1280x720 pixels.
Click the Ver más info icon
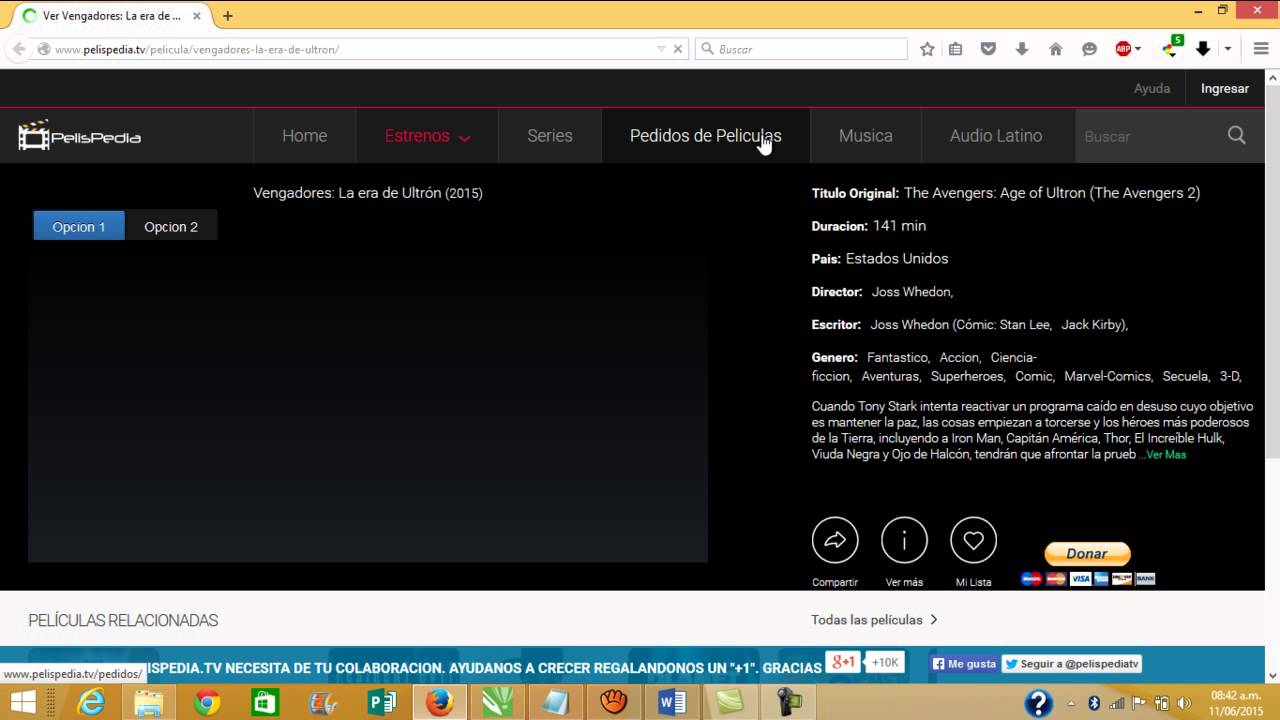904,541
